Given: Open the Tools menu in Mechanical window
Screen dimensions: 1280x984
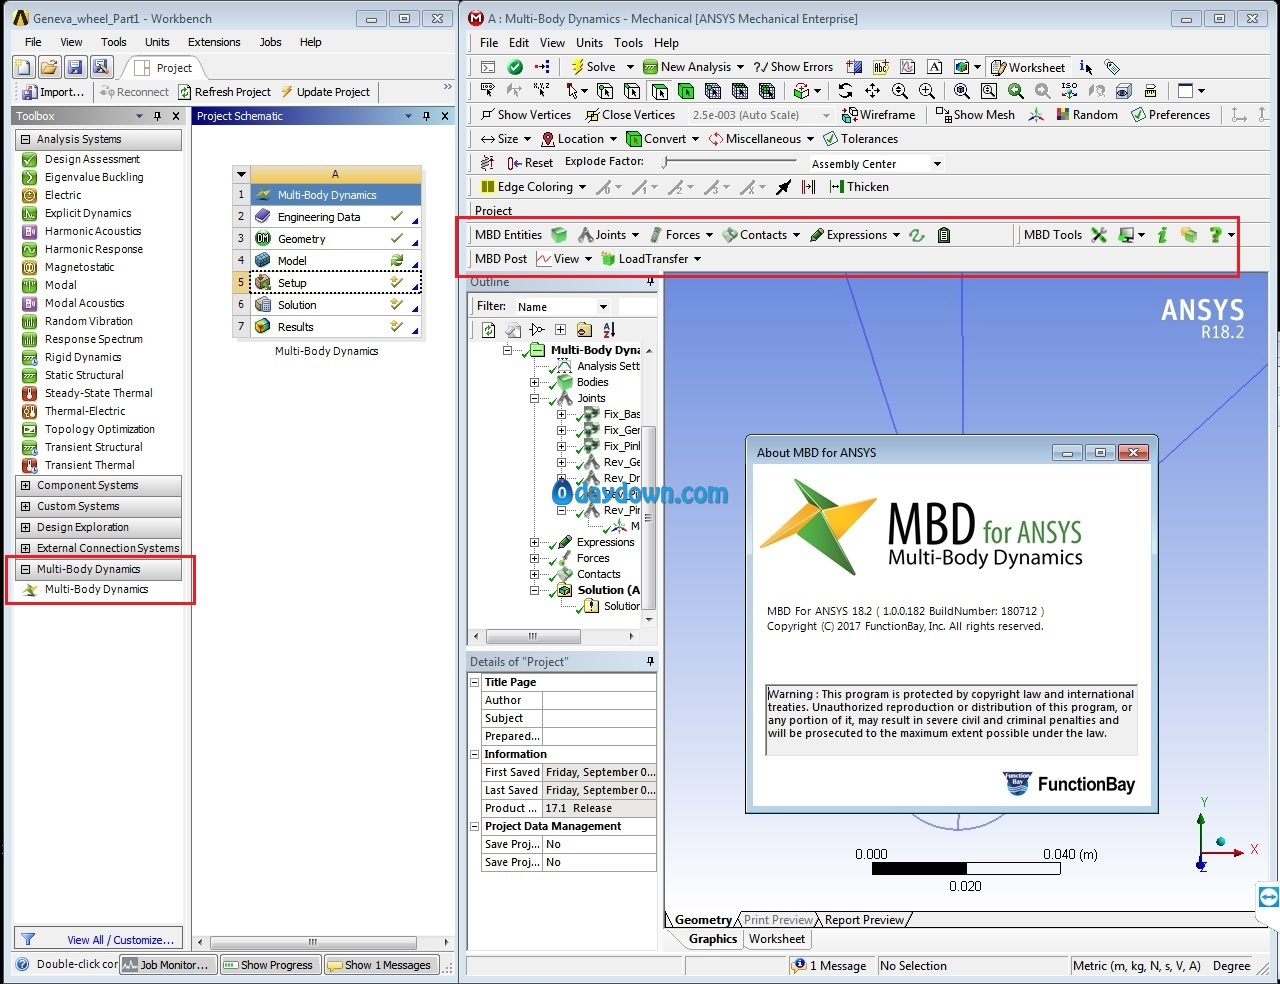Looking at the screenshot, I should (628, 43).
